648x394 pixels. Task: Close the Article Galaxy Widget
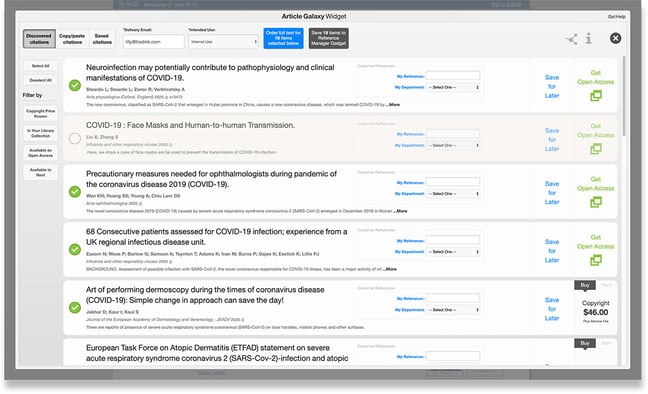(x=615, y=38)
